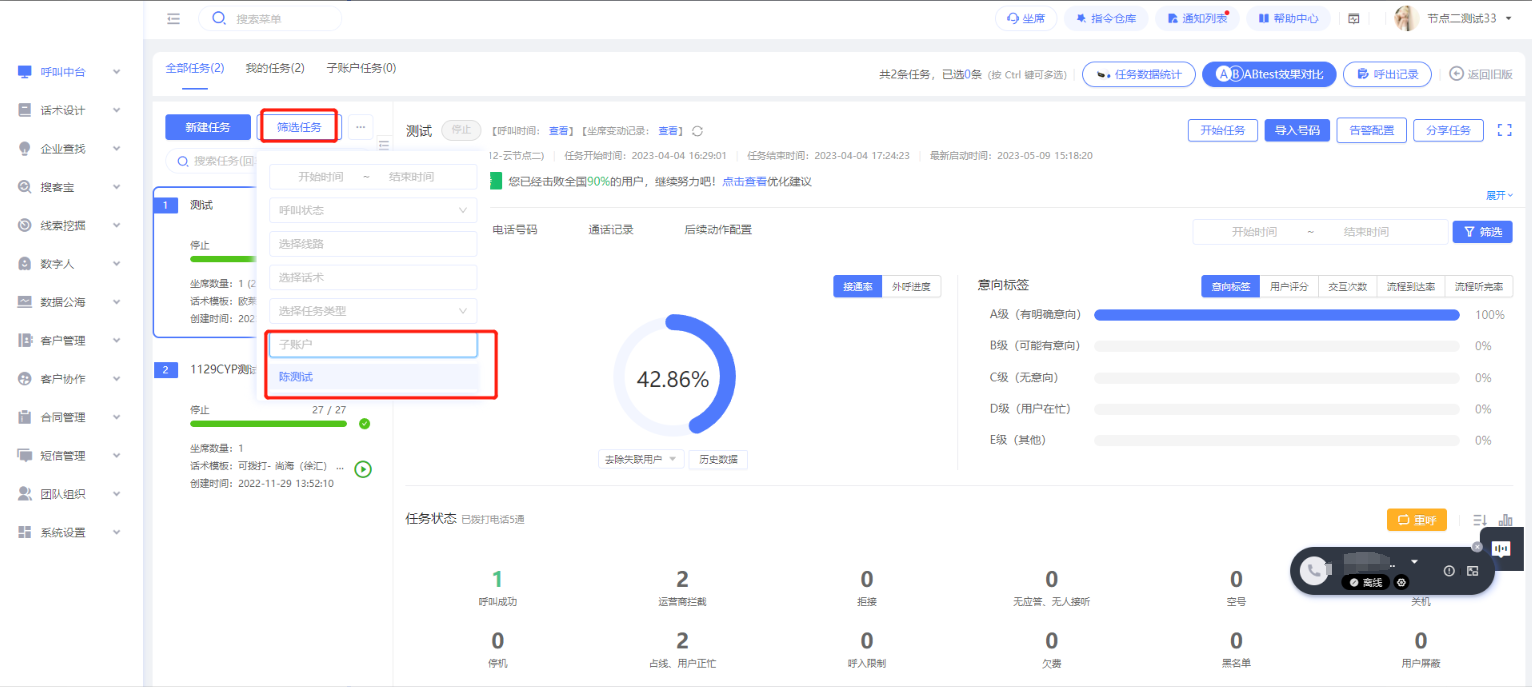Open the 选择任务类型 dropdown
1532x687 pixels.
373,311
